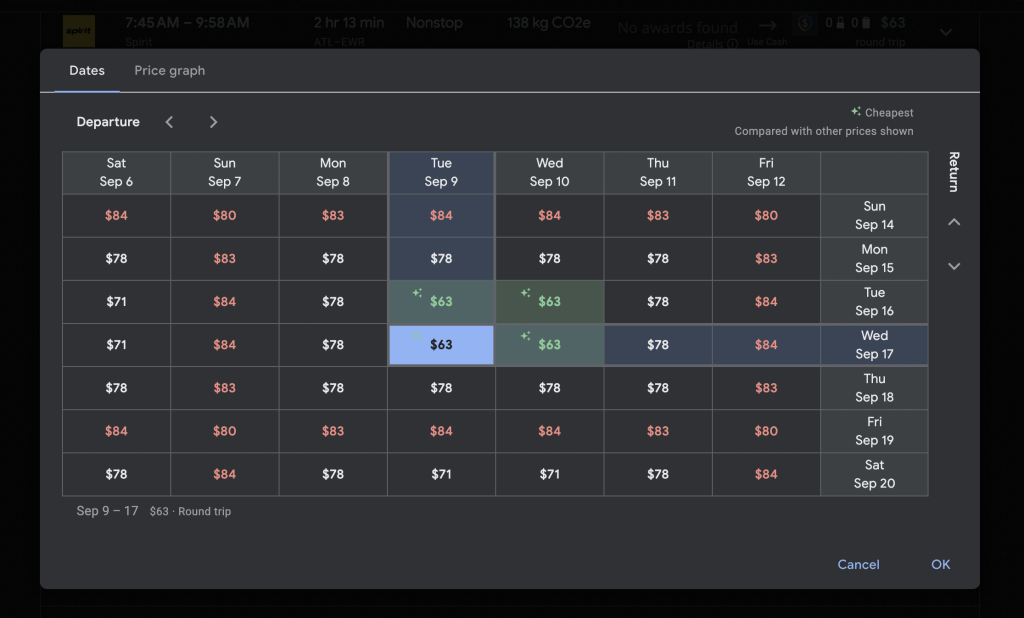Screen dimensions: 1024x618
Task: Choose $71 fare departing Sat Sep 6 returning Sep 16
Action: (x=116, y=302)
